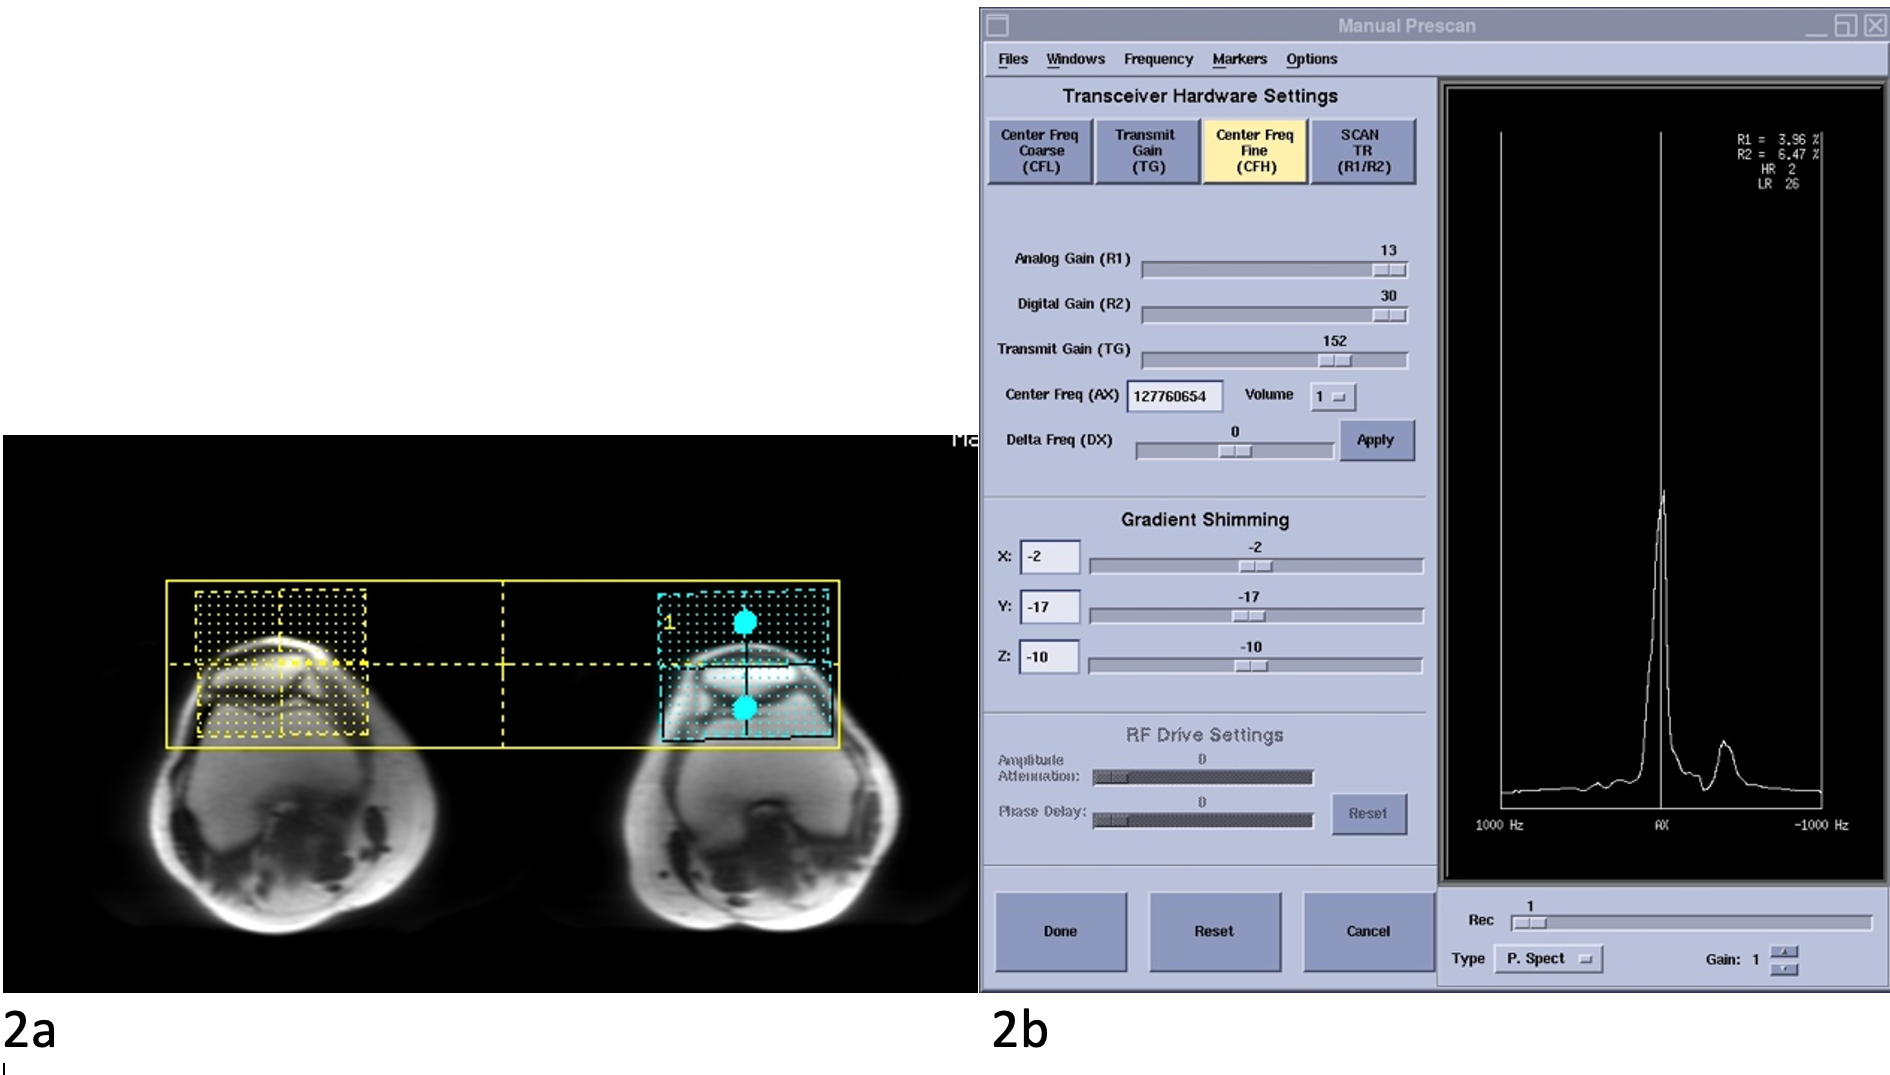The image size is (1890, 1075).
Task: Click the Center Freq (AX) input field
Action: coord(1174,396)
